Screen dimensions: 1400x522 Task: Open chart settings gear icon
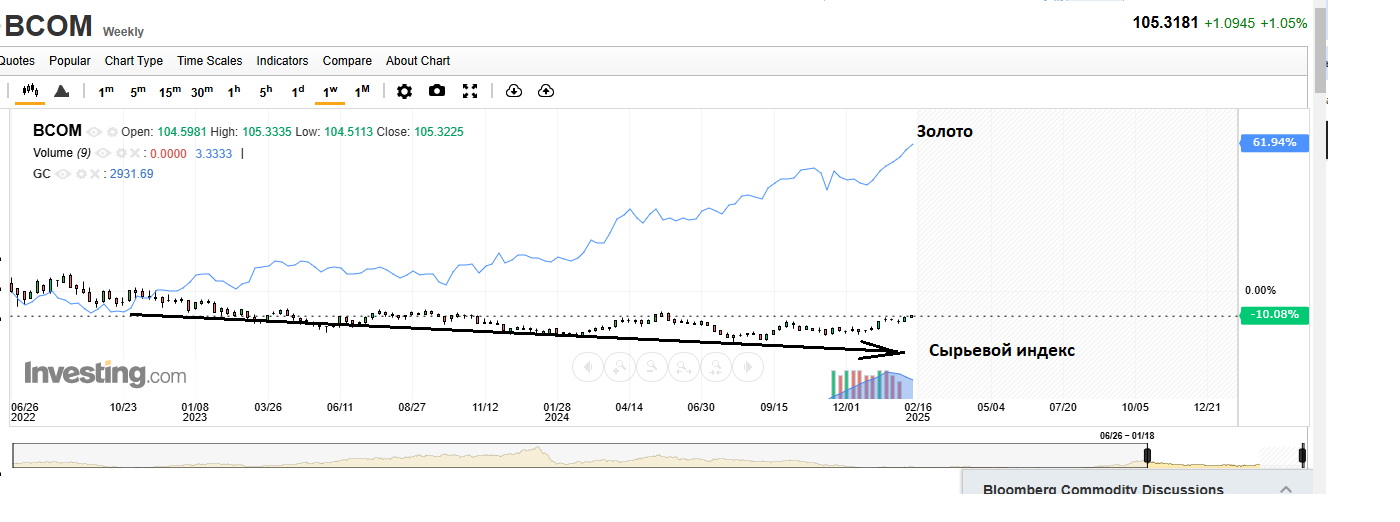coord(404,91)
